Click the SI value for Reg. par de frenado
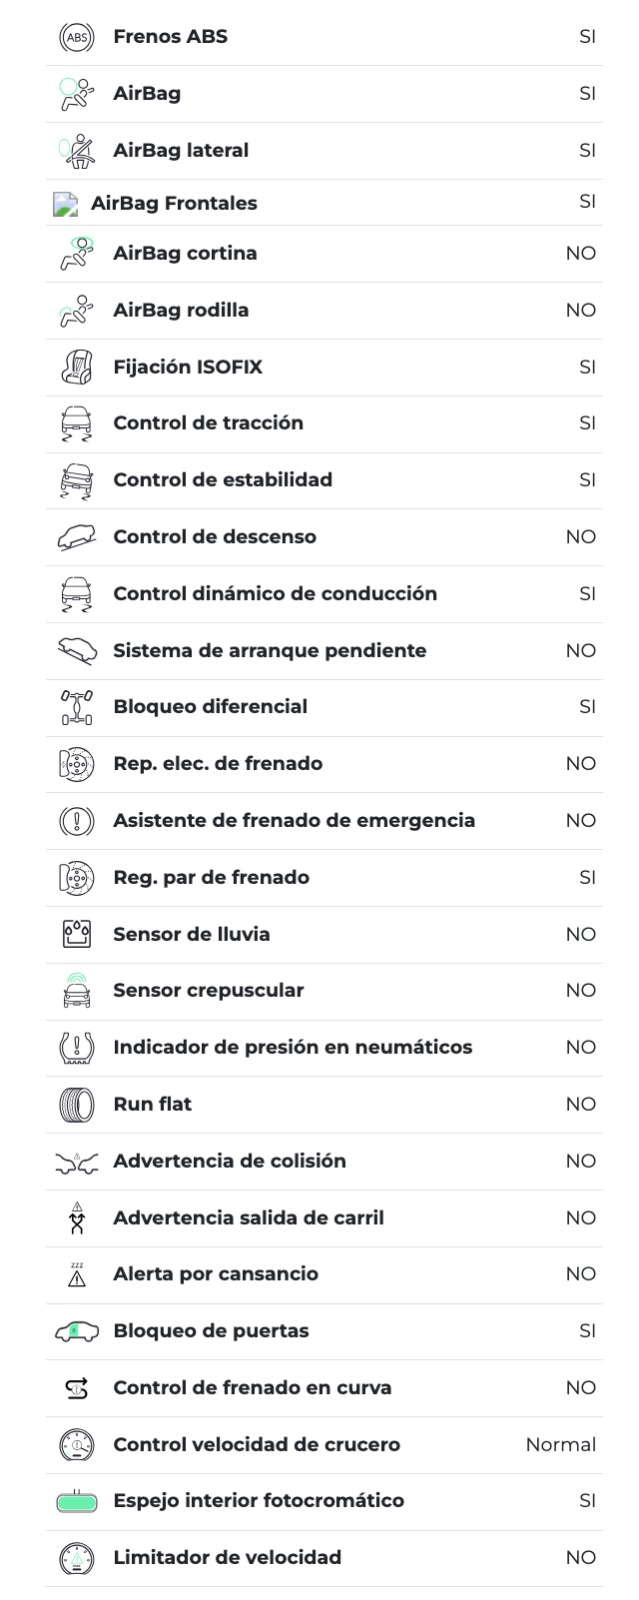The height and width of the screenshot is (1600, 639). pyautogui.click(x=587, y=877)
